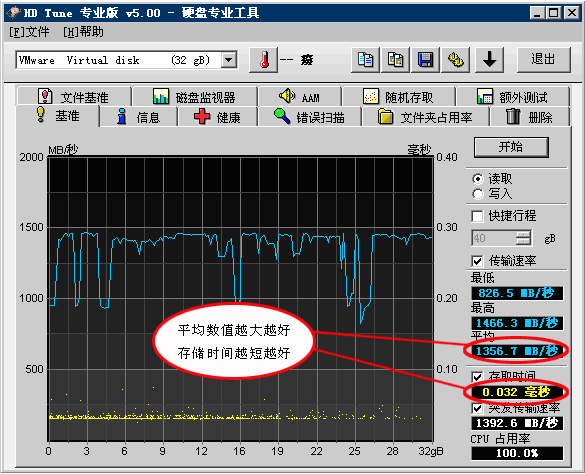Click the copy text to clipboard icon
This screenshot has width=585, height=474.
365,60
